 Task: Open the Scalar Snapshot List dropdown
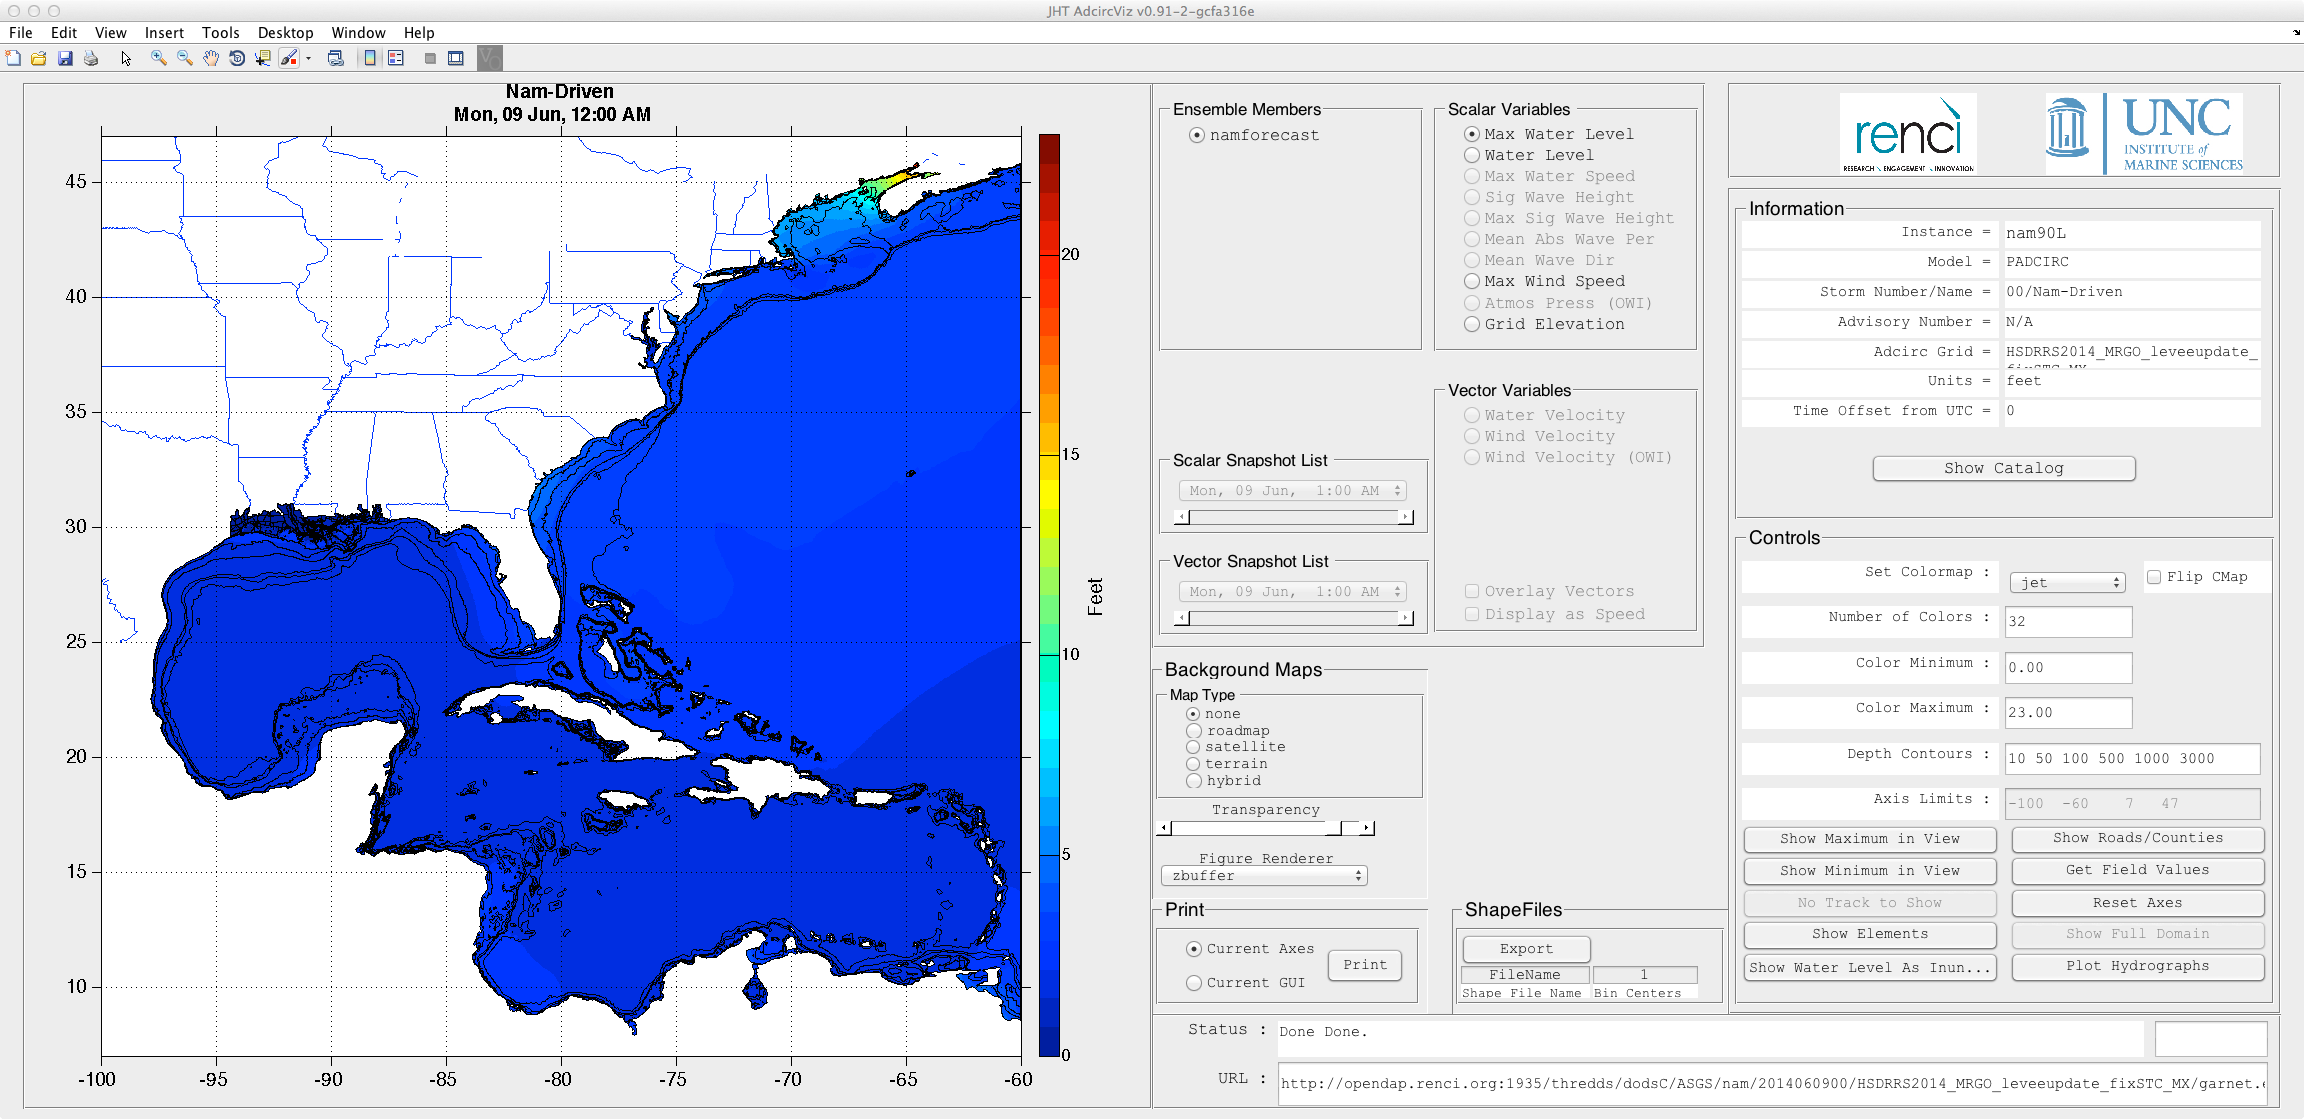(x=1293, y=491)
